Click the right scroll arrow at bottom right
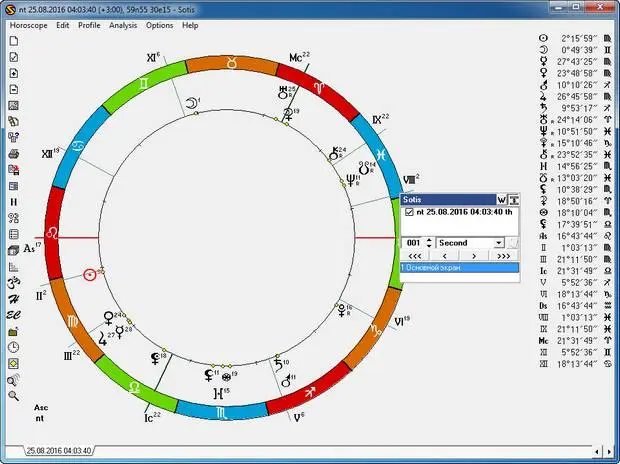Screen dimensions: 620x464 pos(608,451)
